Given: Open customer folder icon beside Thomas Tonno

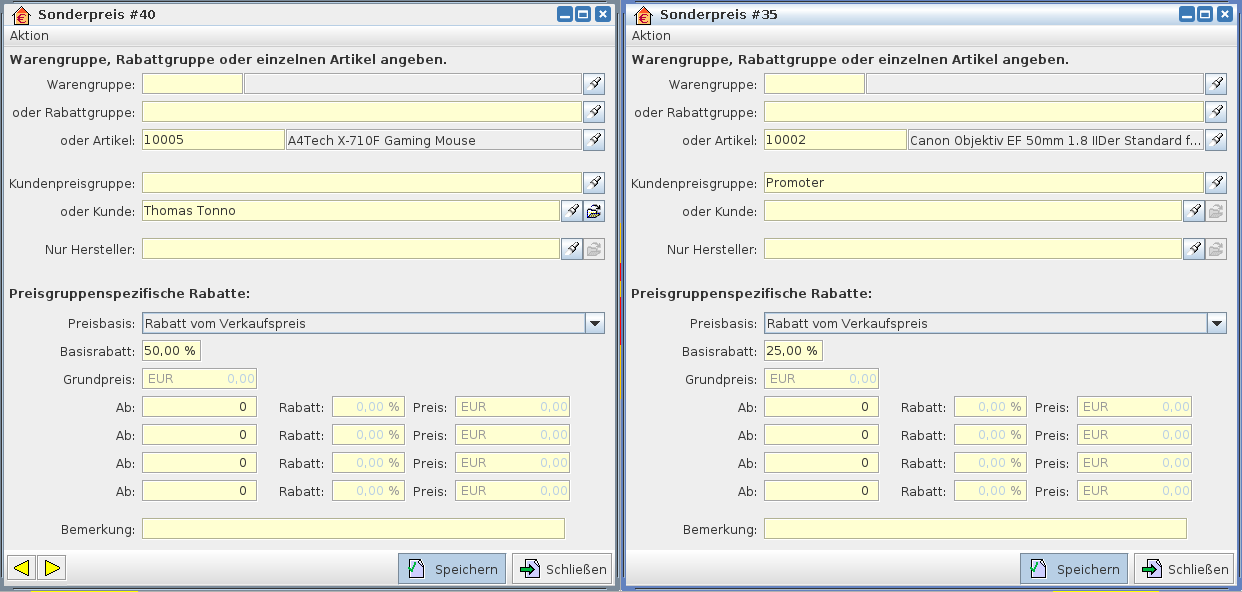Looking at the screenshot, I should [x=594, y=211].
